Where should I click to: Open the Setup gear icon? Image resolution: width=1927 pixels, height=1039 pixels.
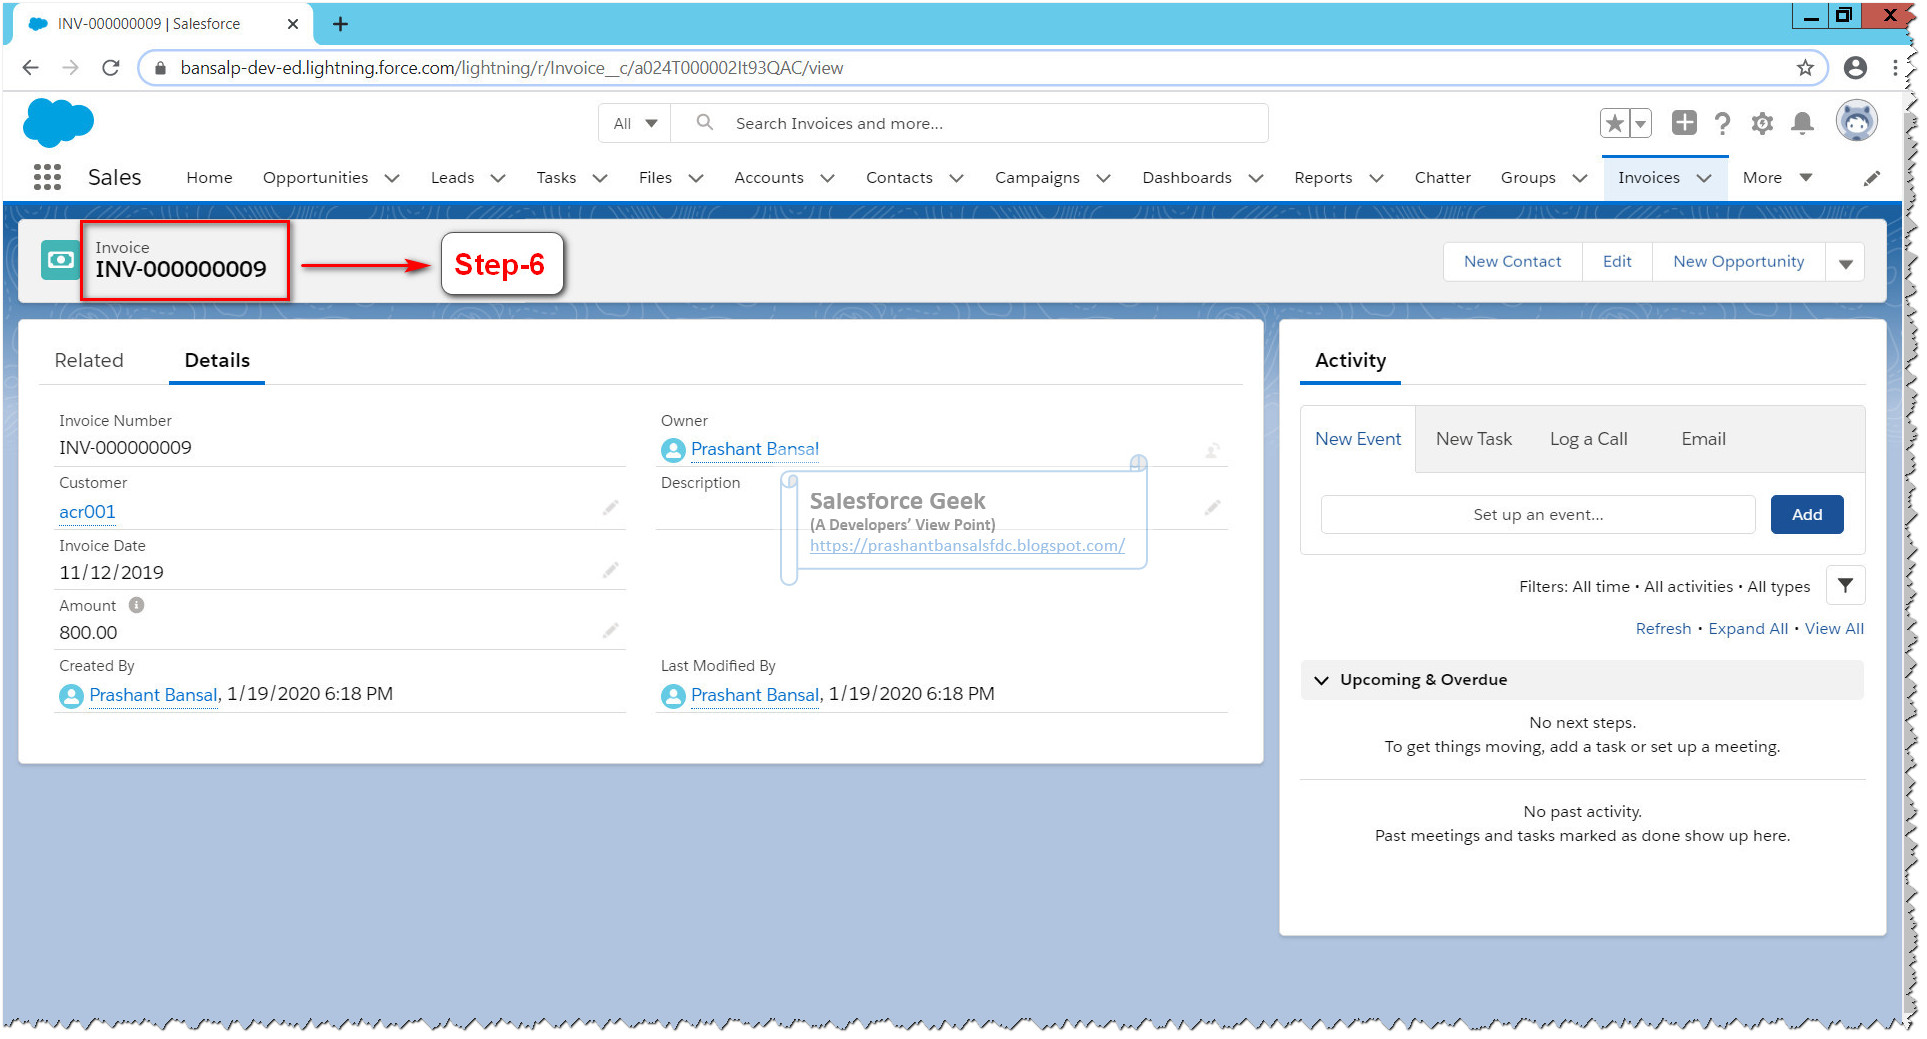pyautogui.click(x=1762, y=123)
